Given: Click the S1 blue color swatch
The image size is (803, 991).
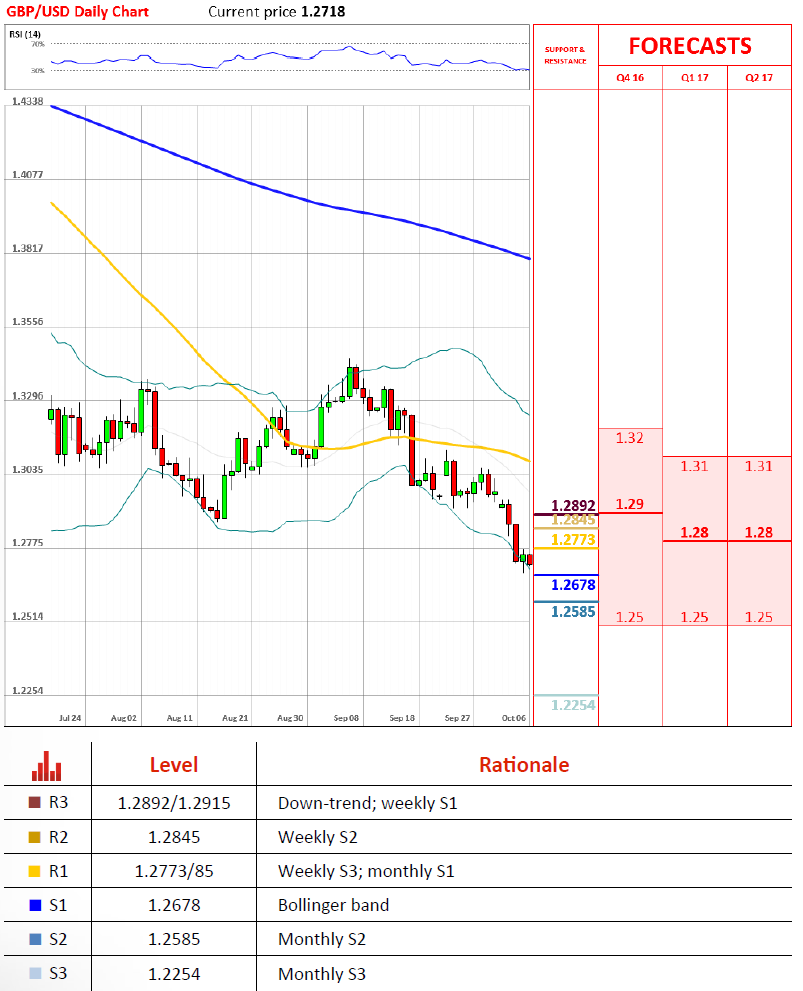Looking at the screenshot, I should (x=35, y=906).
